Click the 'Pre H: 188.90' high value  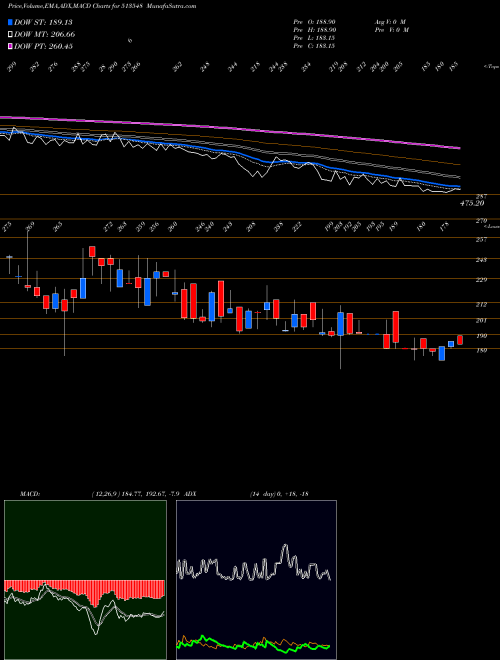point(314,30)
